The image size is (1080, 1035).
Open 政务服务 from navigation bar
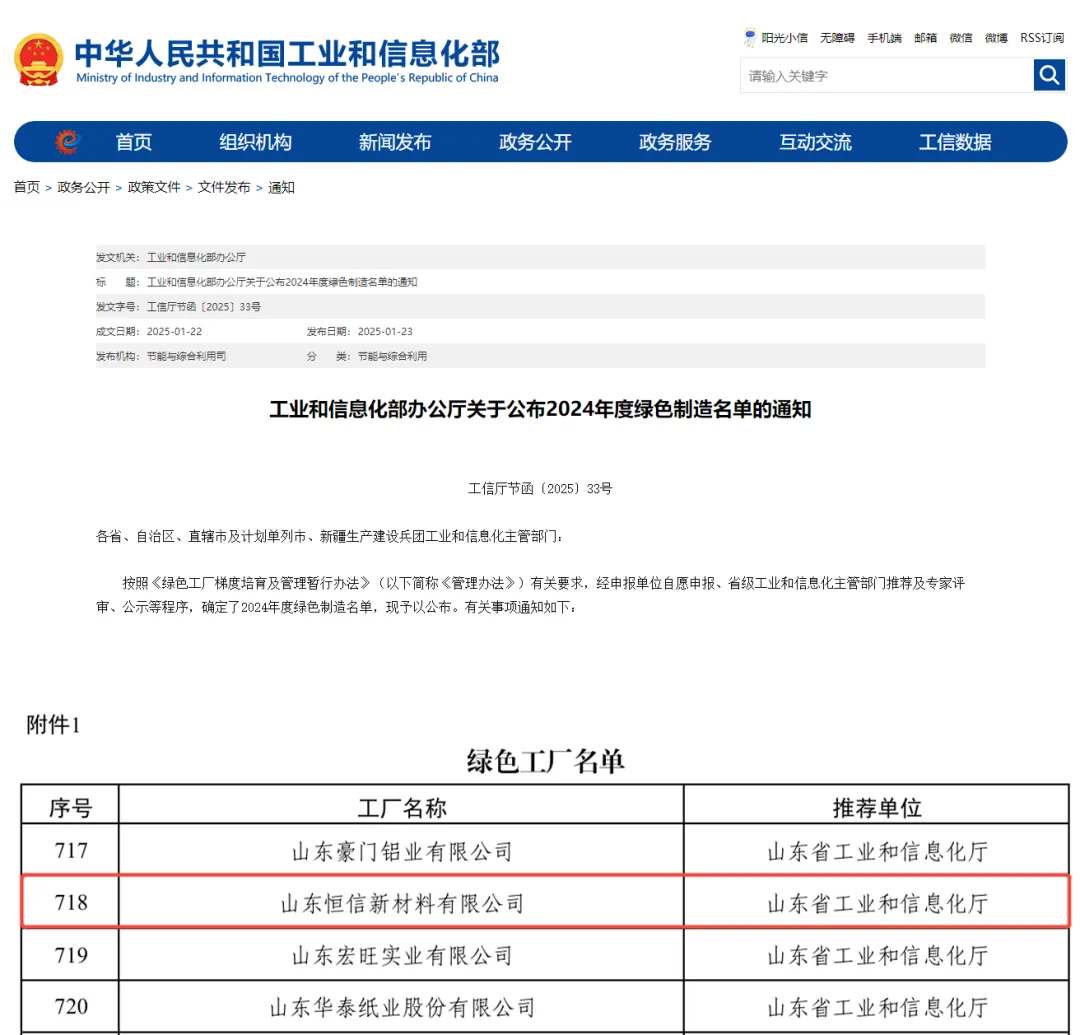click(675, 142)
